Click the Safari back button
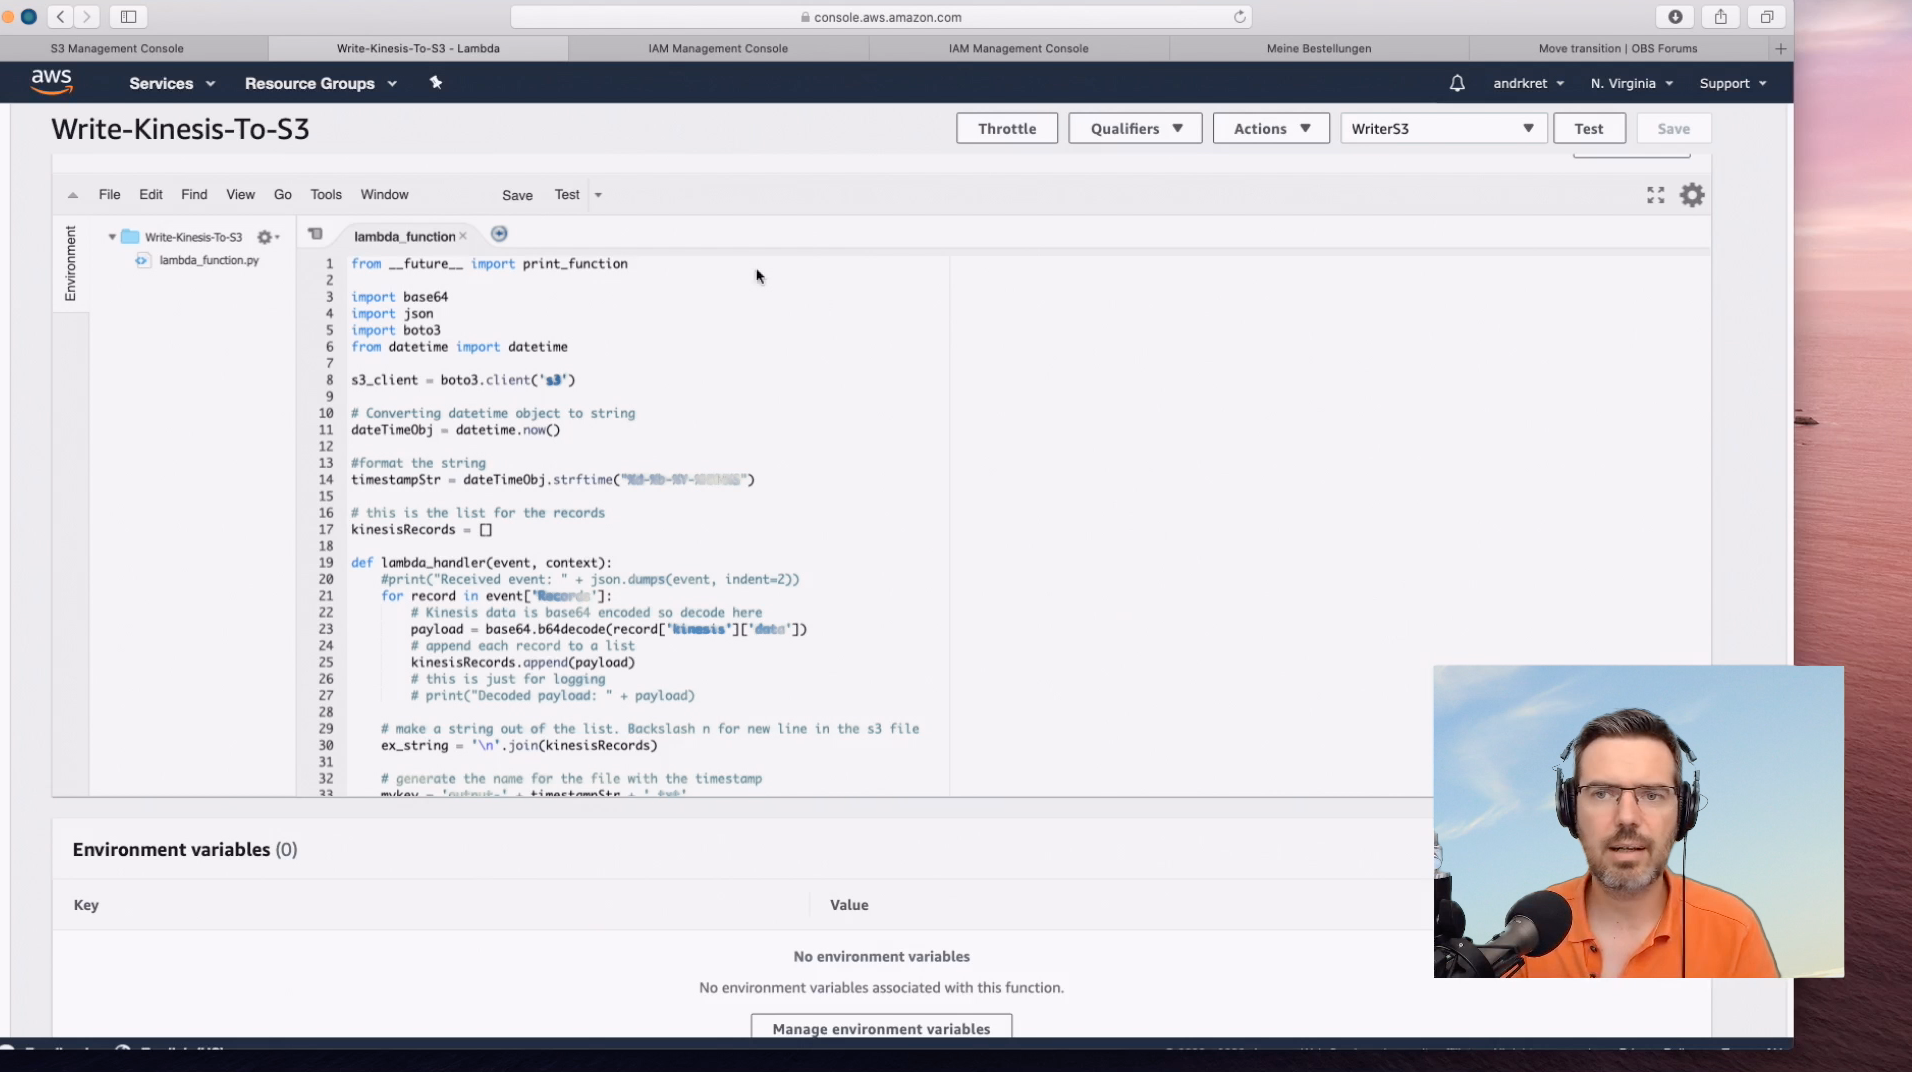 tap(61, 16)
